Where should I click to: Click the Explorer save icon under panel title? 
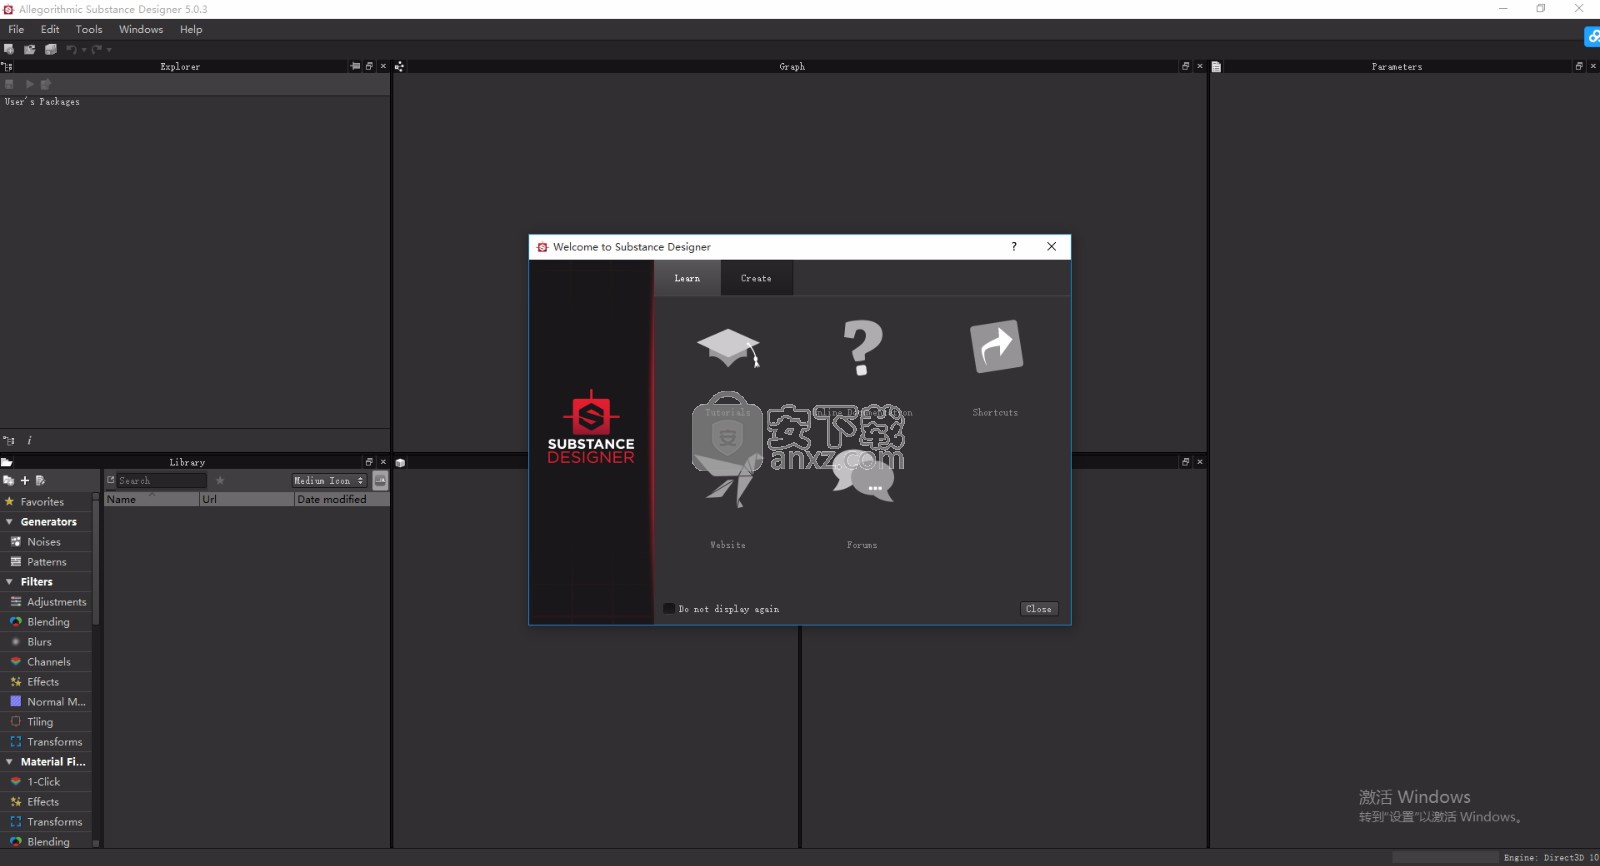pyautogui.click(x=9, y=84)
